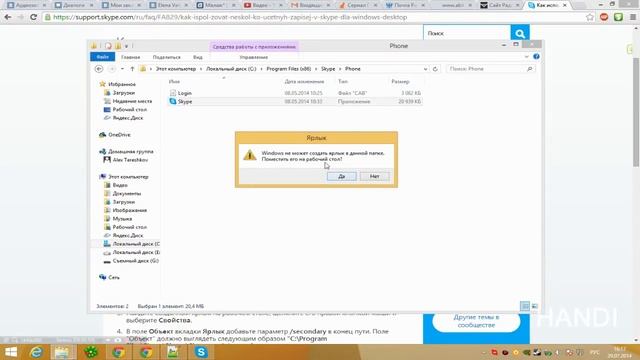Sort by Имя column header
Viewport: 640px width, 360px height.
(174, 82)
